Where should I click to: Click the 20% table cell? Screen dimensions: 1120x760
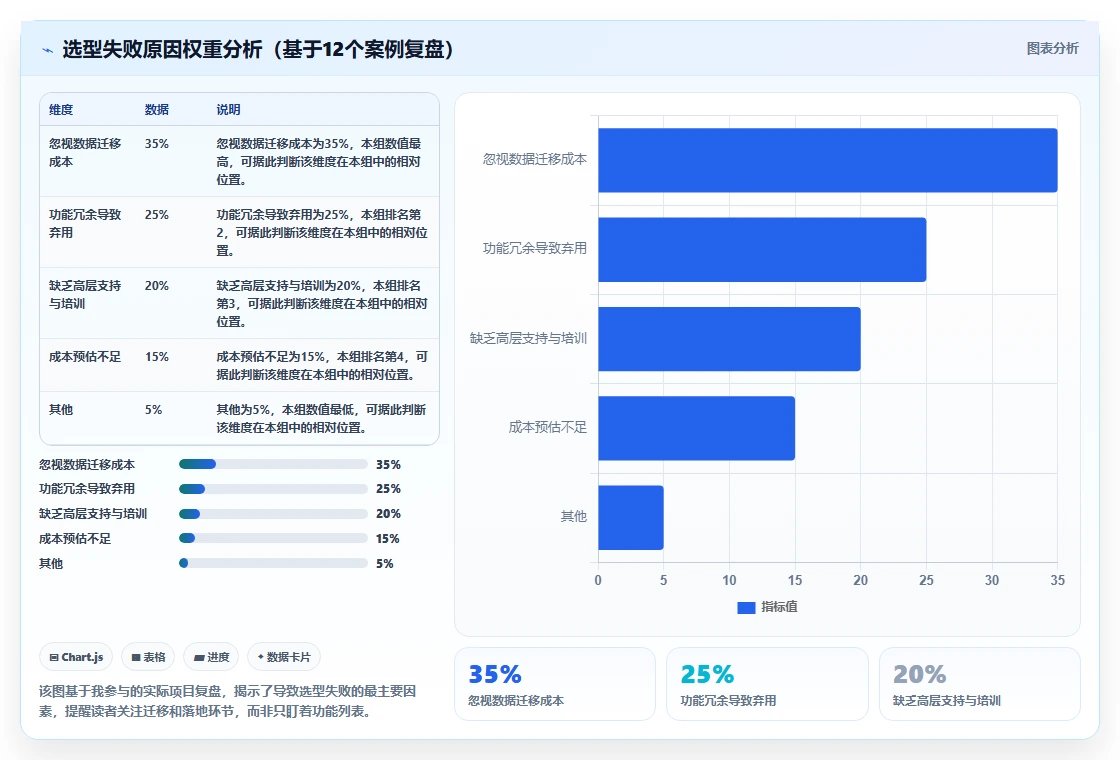(156, 286)
